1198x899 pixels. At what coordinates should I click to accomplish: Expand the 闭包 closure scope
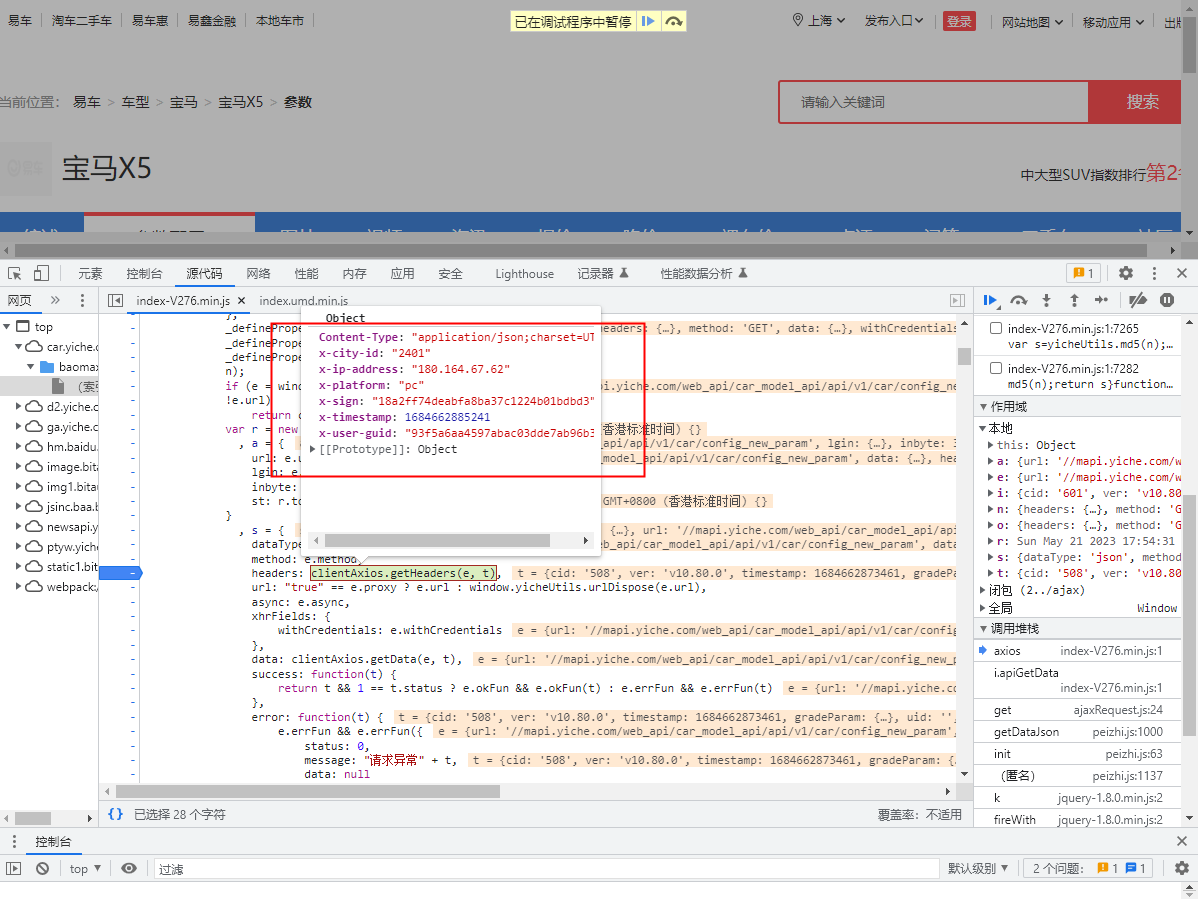pyautogui.click(x=983, y=590)
